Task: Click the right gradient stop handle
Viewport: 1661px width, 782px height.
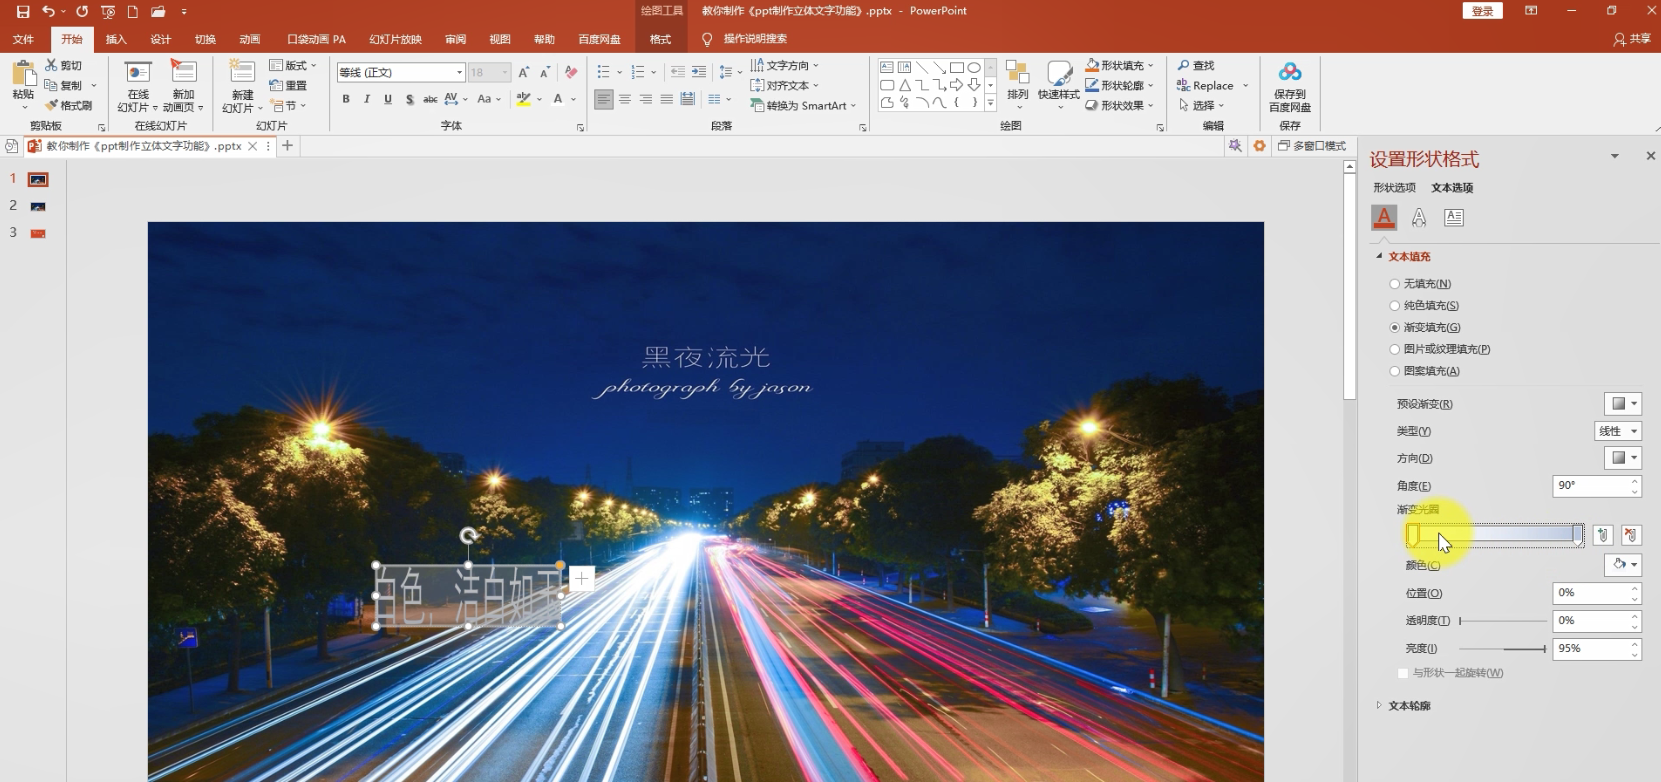Action: coord(1578,535)
